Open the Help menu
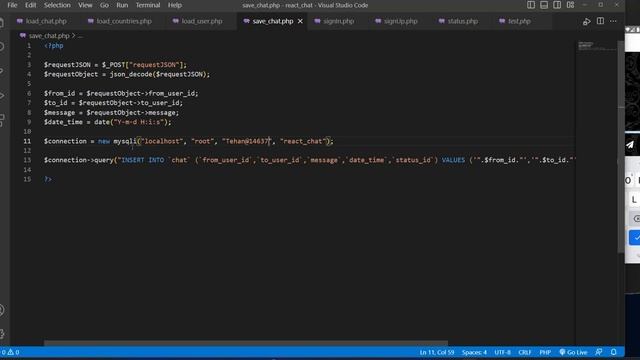The width and height of the screenshot is (640, 360). pos(175,5)
